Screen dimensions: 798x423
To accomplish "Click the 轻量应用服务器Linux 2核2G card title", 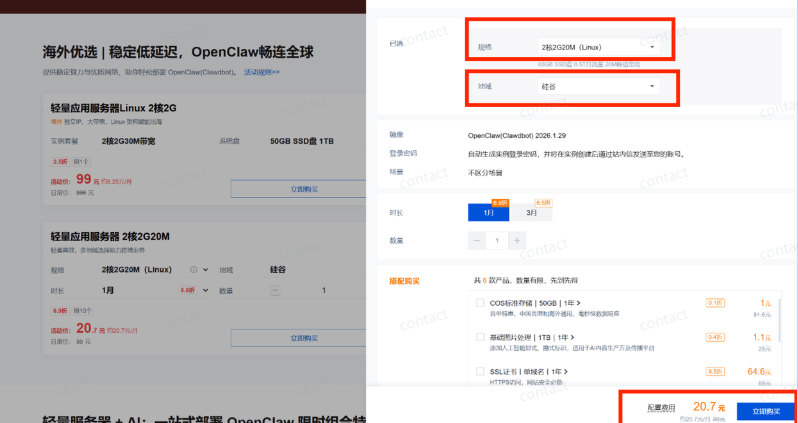I will point(113,108).
